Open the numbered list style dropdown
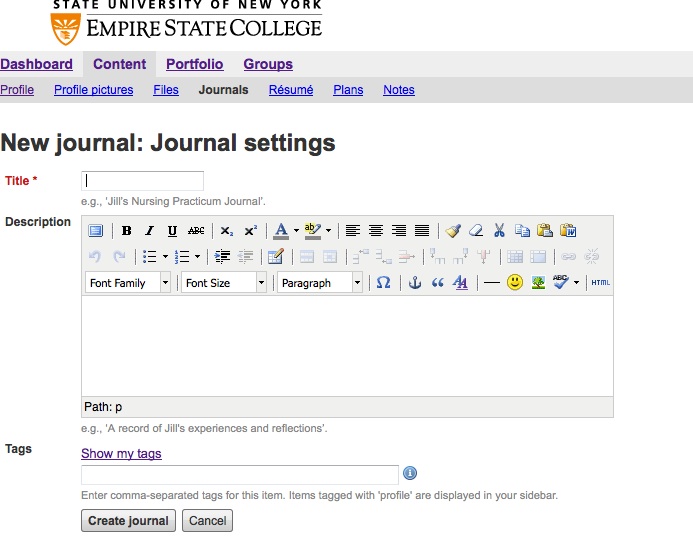The height and width of the screenshot is (543, 693). [x=198, y=257]
